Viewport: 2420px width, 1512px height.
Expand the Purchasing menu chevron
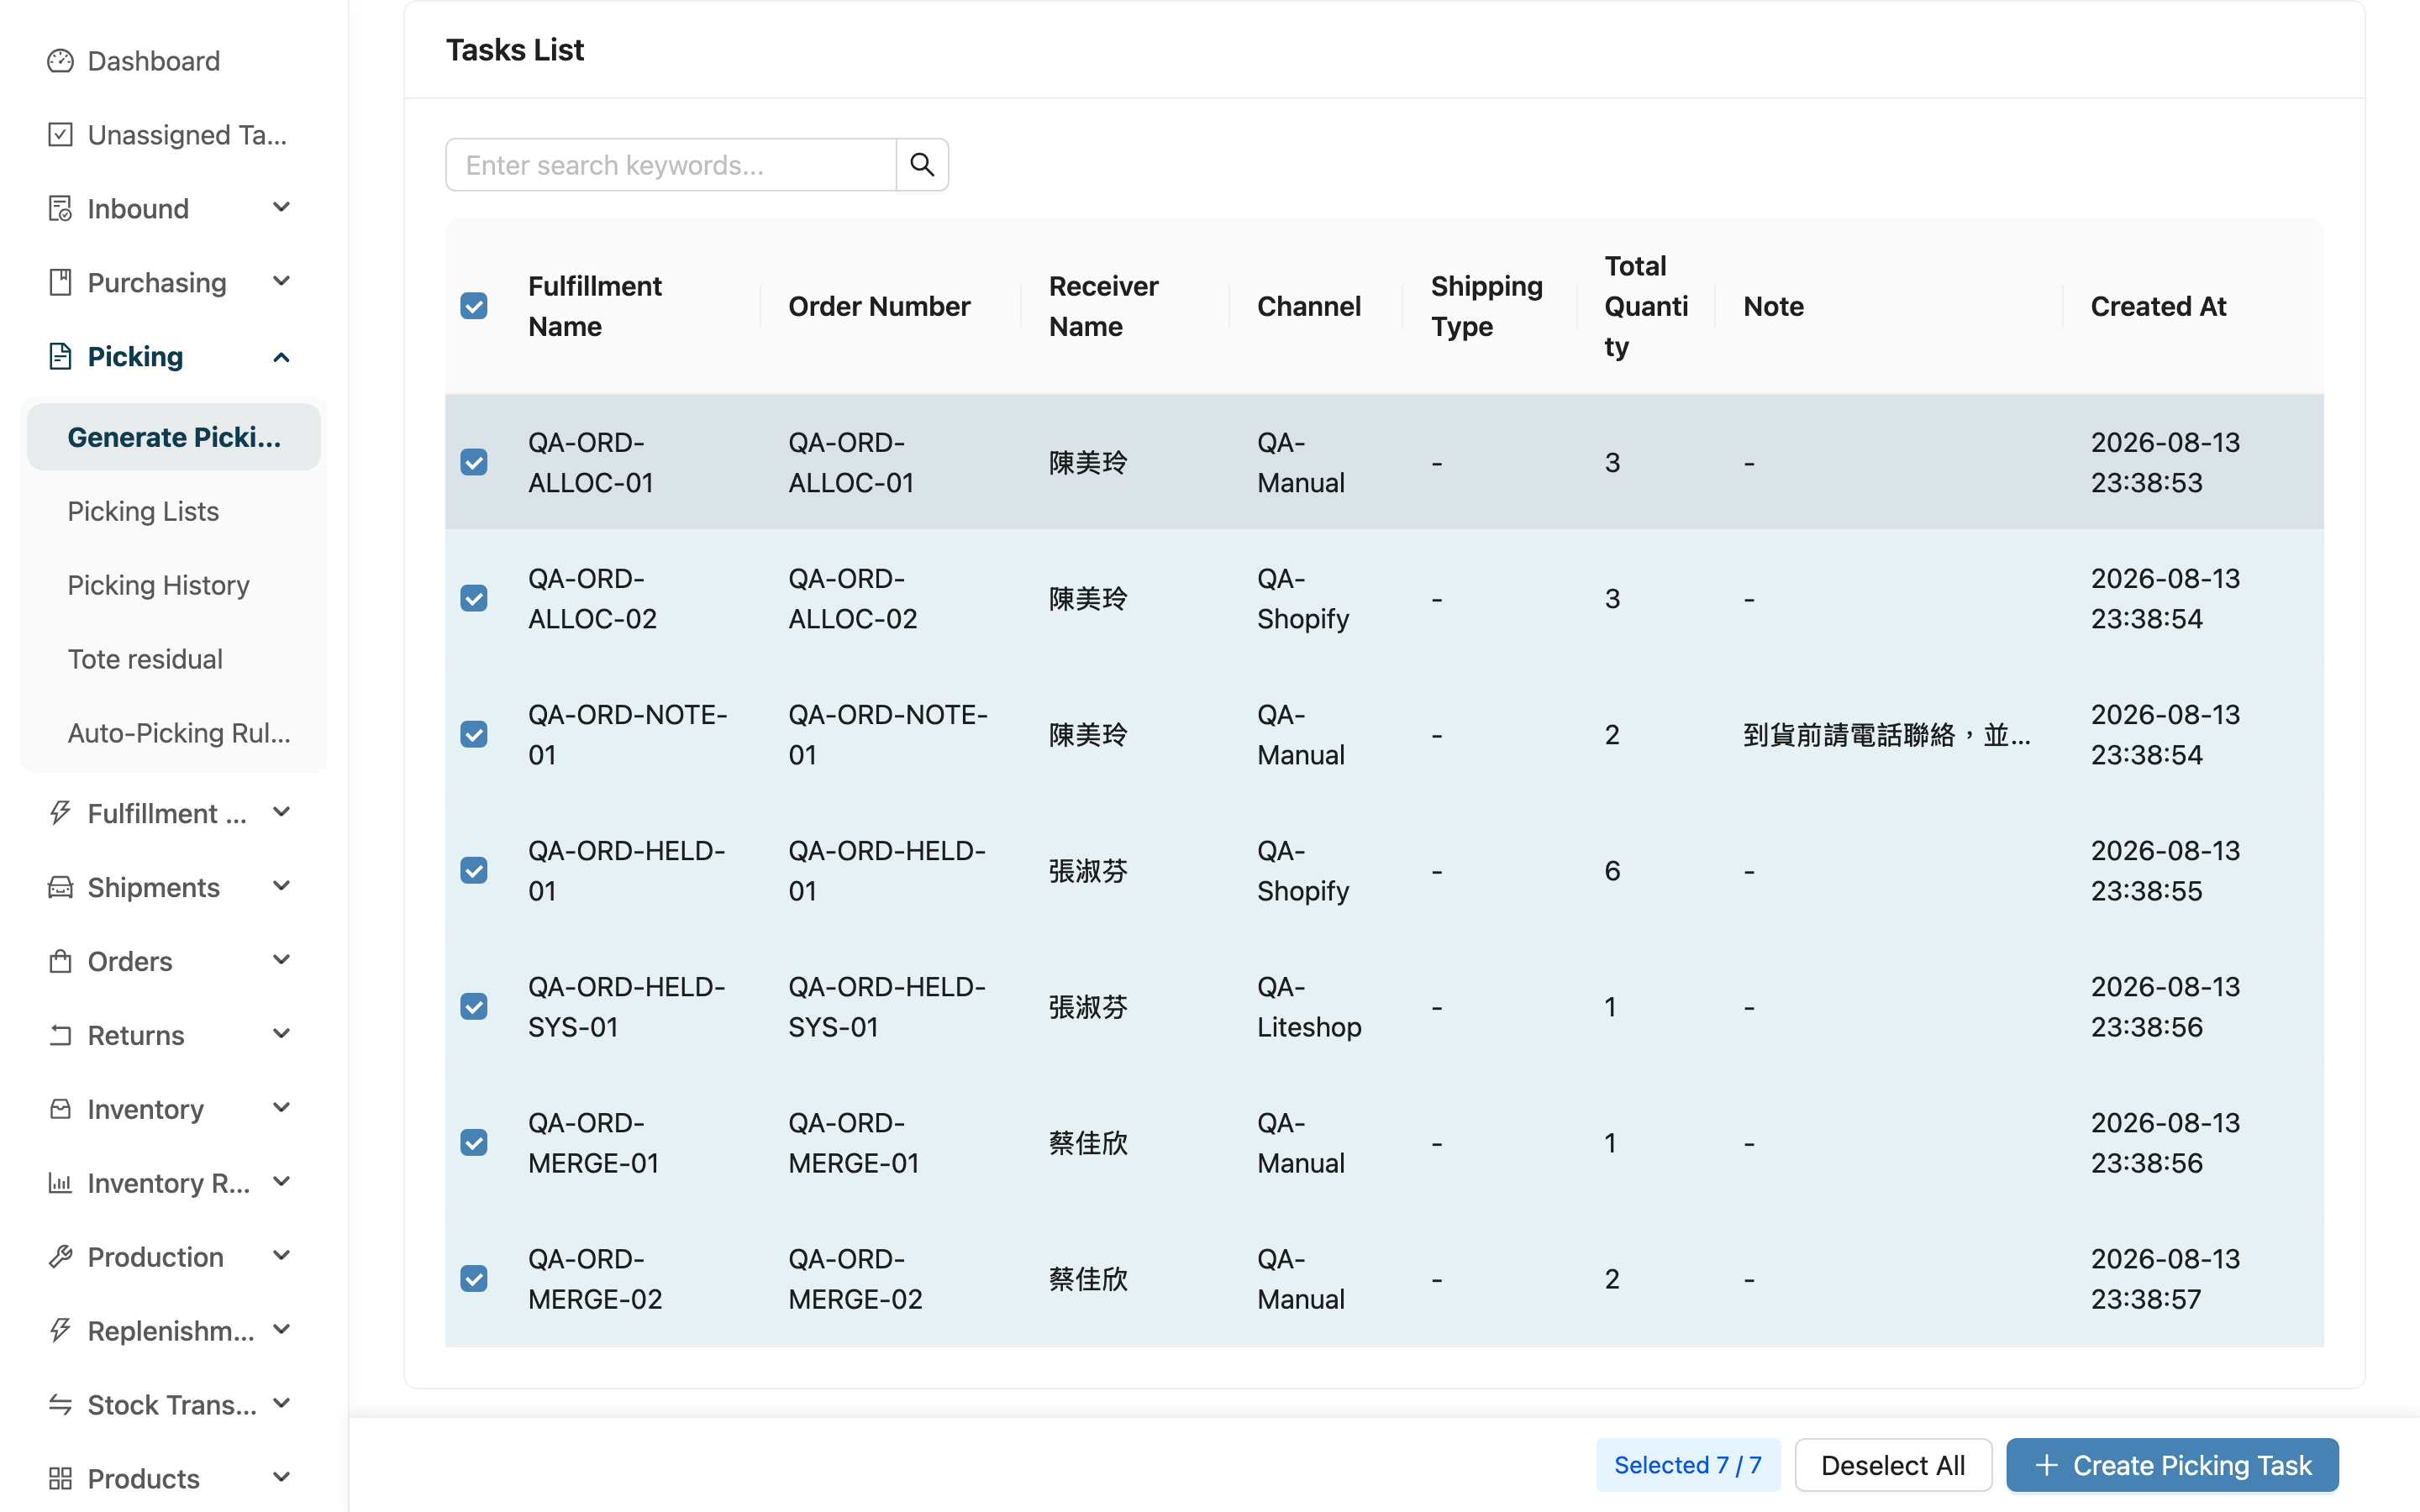click(282, 282)
